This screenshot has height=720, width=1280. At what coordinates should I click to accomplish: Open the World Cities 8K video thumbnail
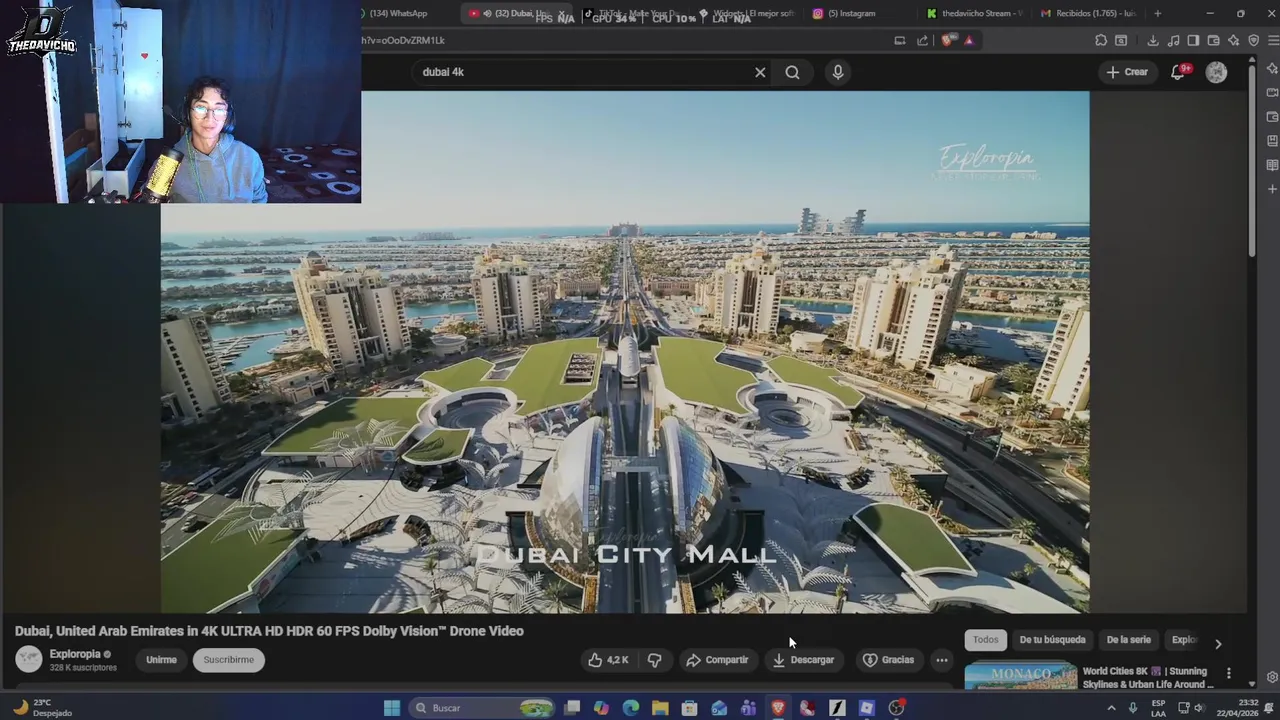(1020, 677)
